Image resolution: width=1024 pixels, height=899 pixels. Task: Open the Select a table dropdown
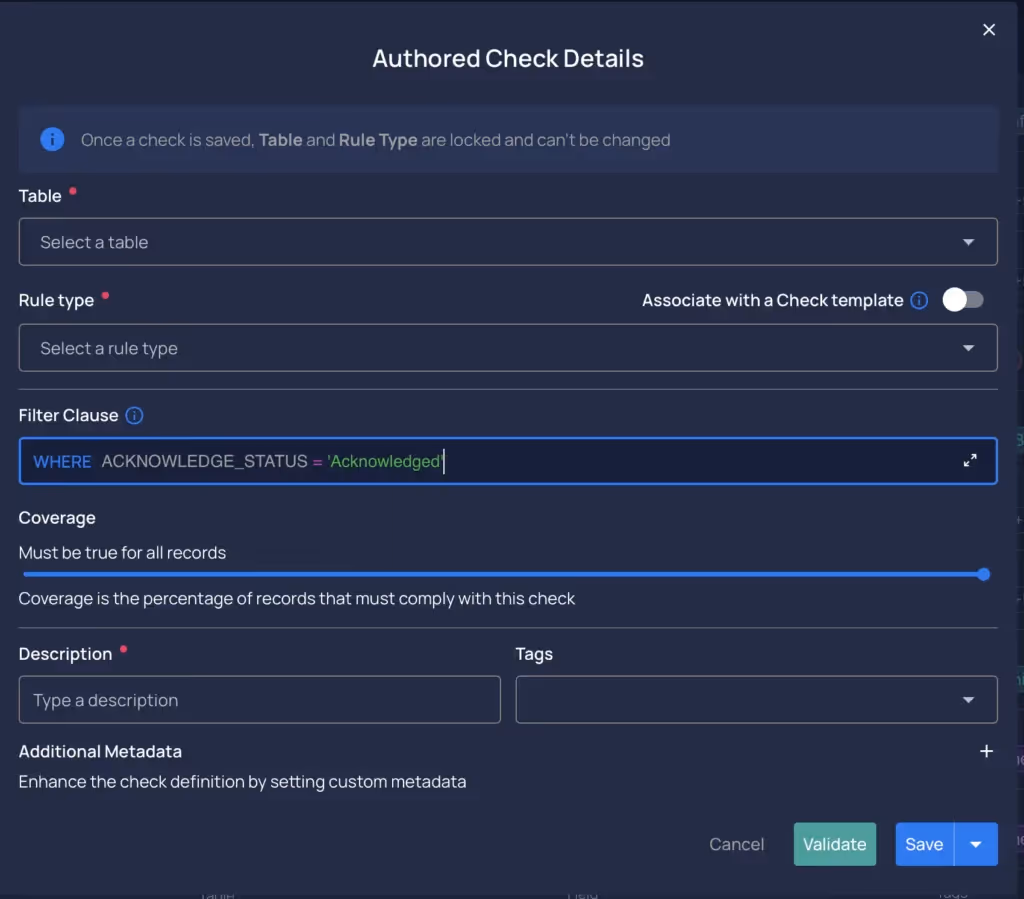507,242
